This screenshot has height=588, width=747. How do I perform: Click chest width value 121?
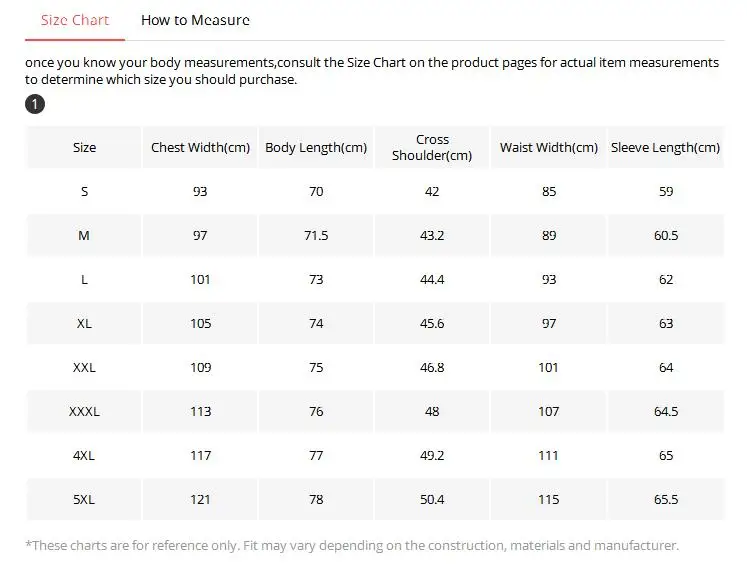pos(200,499)
